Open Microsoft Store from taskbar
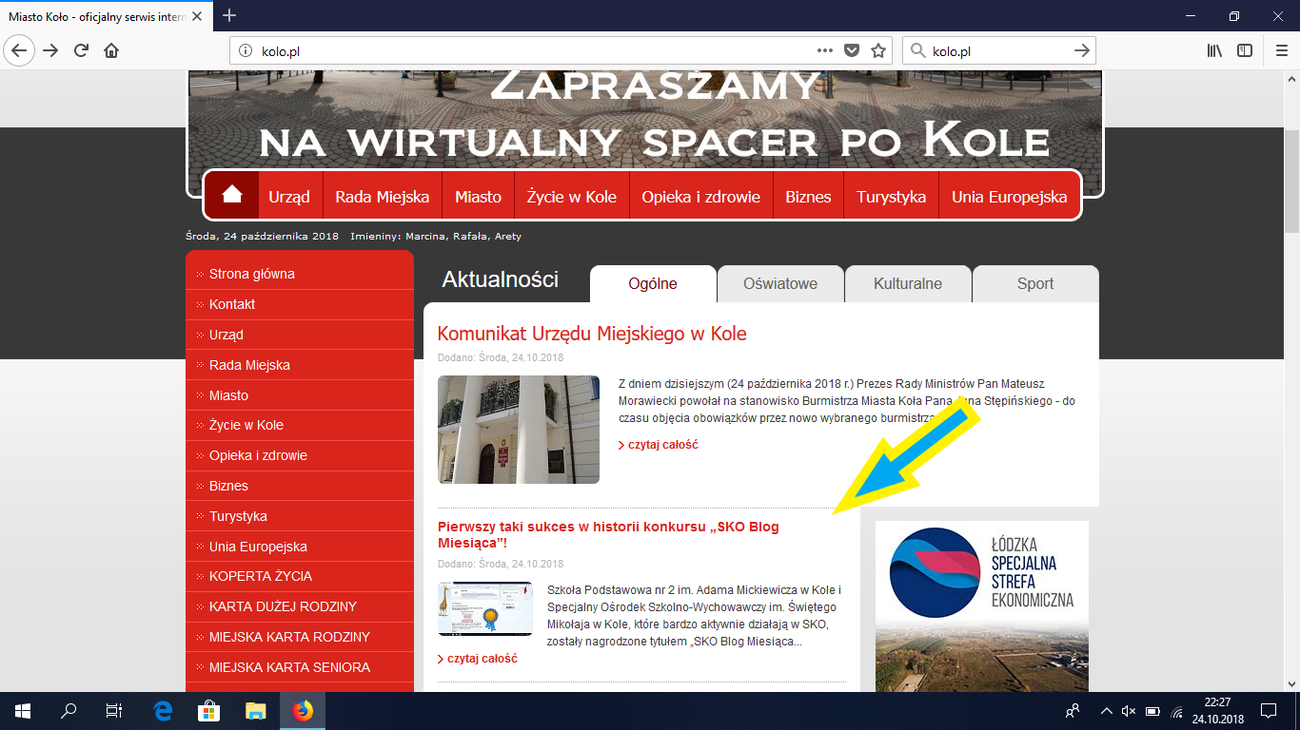Viewport: 1300px width, 730px height. pos(209,711)
